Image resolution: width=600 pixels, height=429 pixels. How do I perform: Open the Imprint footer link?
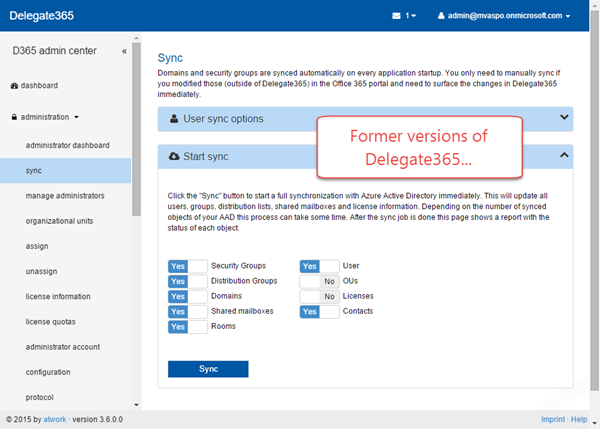[554, 419]
